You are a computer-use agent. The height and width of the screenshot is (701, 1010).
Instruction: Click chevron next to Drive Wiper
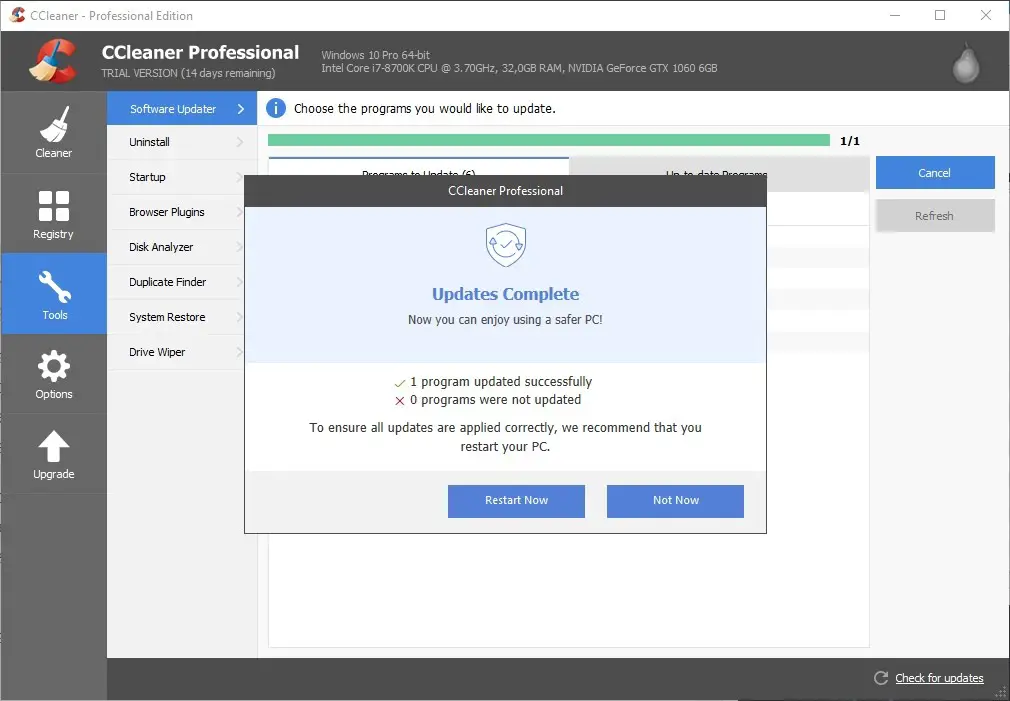[240, 352]
